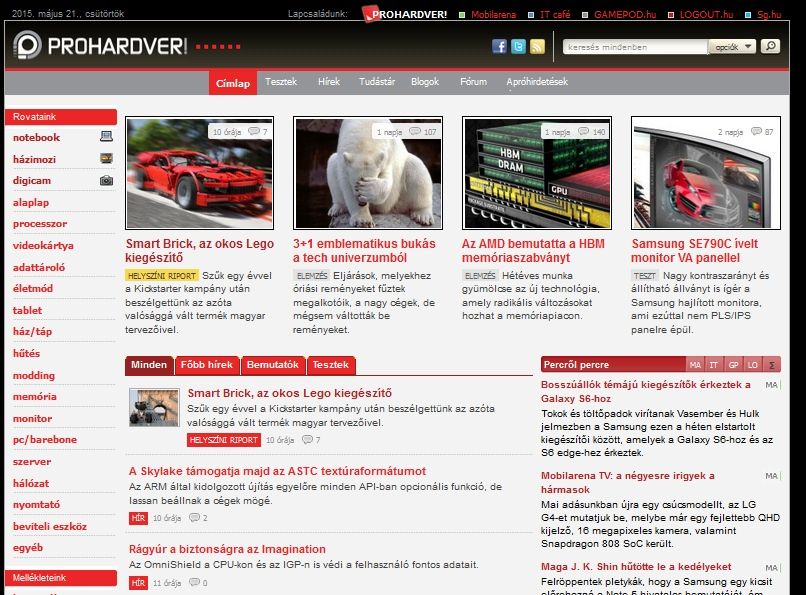Open the Fórum navigation menu

[x=473, y=81]
